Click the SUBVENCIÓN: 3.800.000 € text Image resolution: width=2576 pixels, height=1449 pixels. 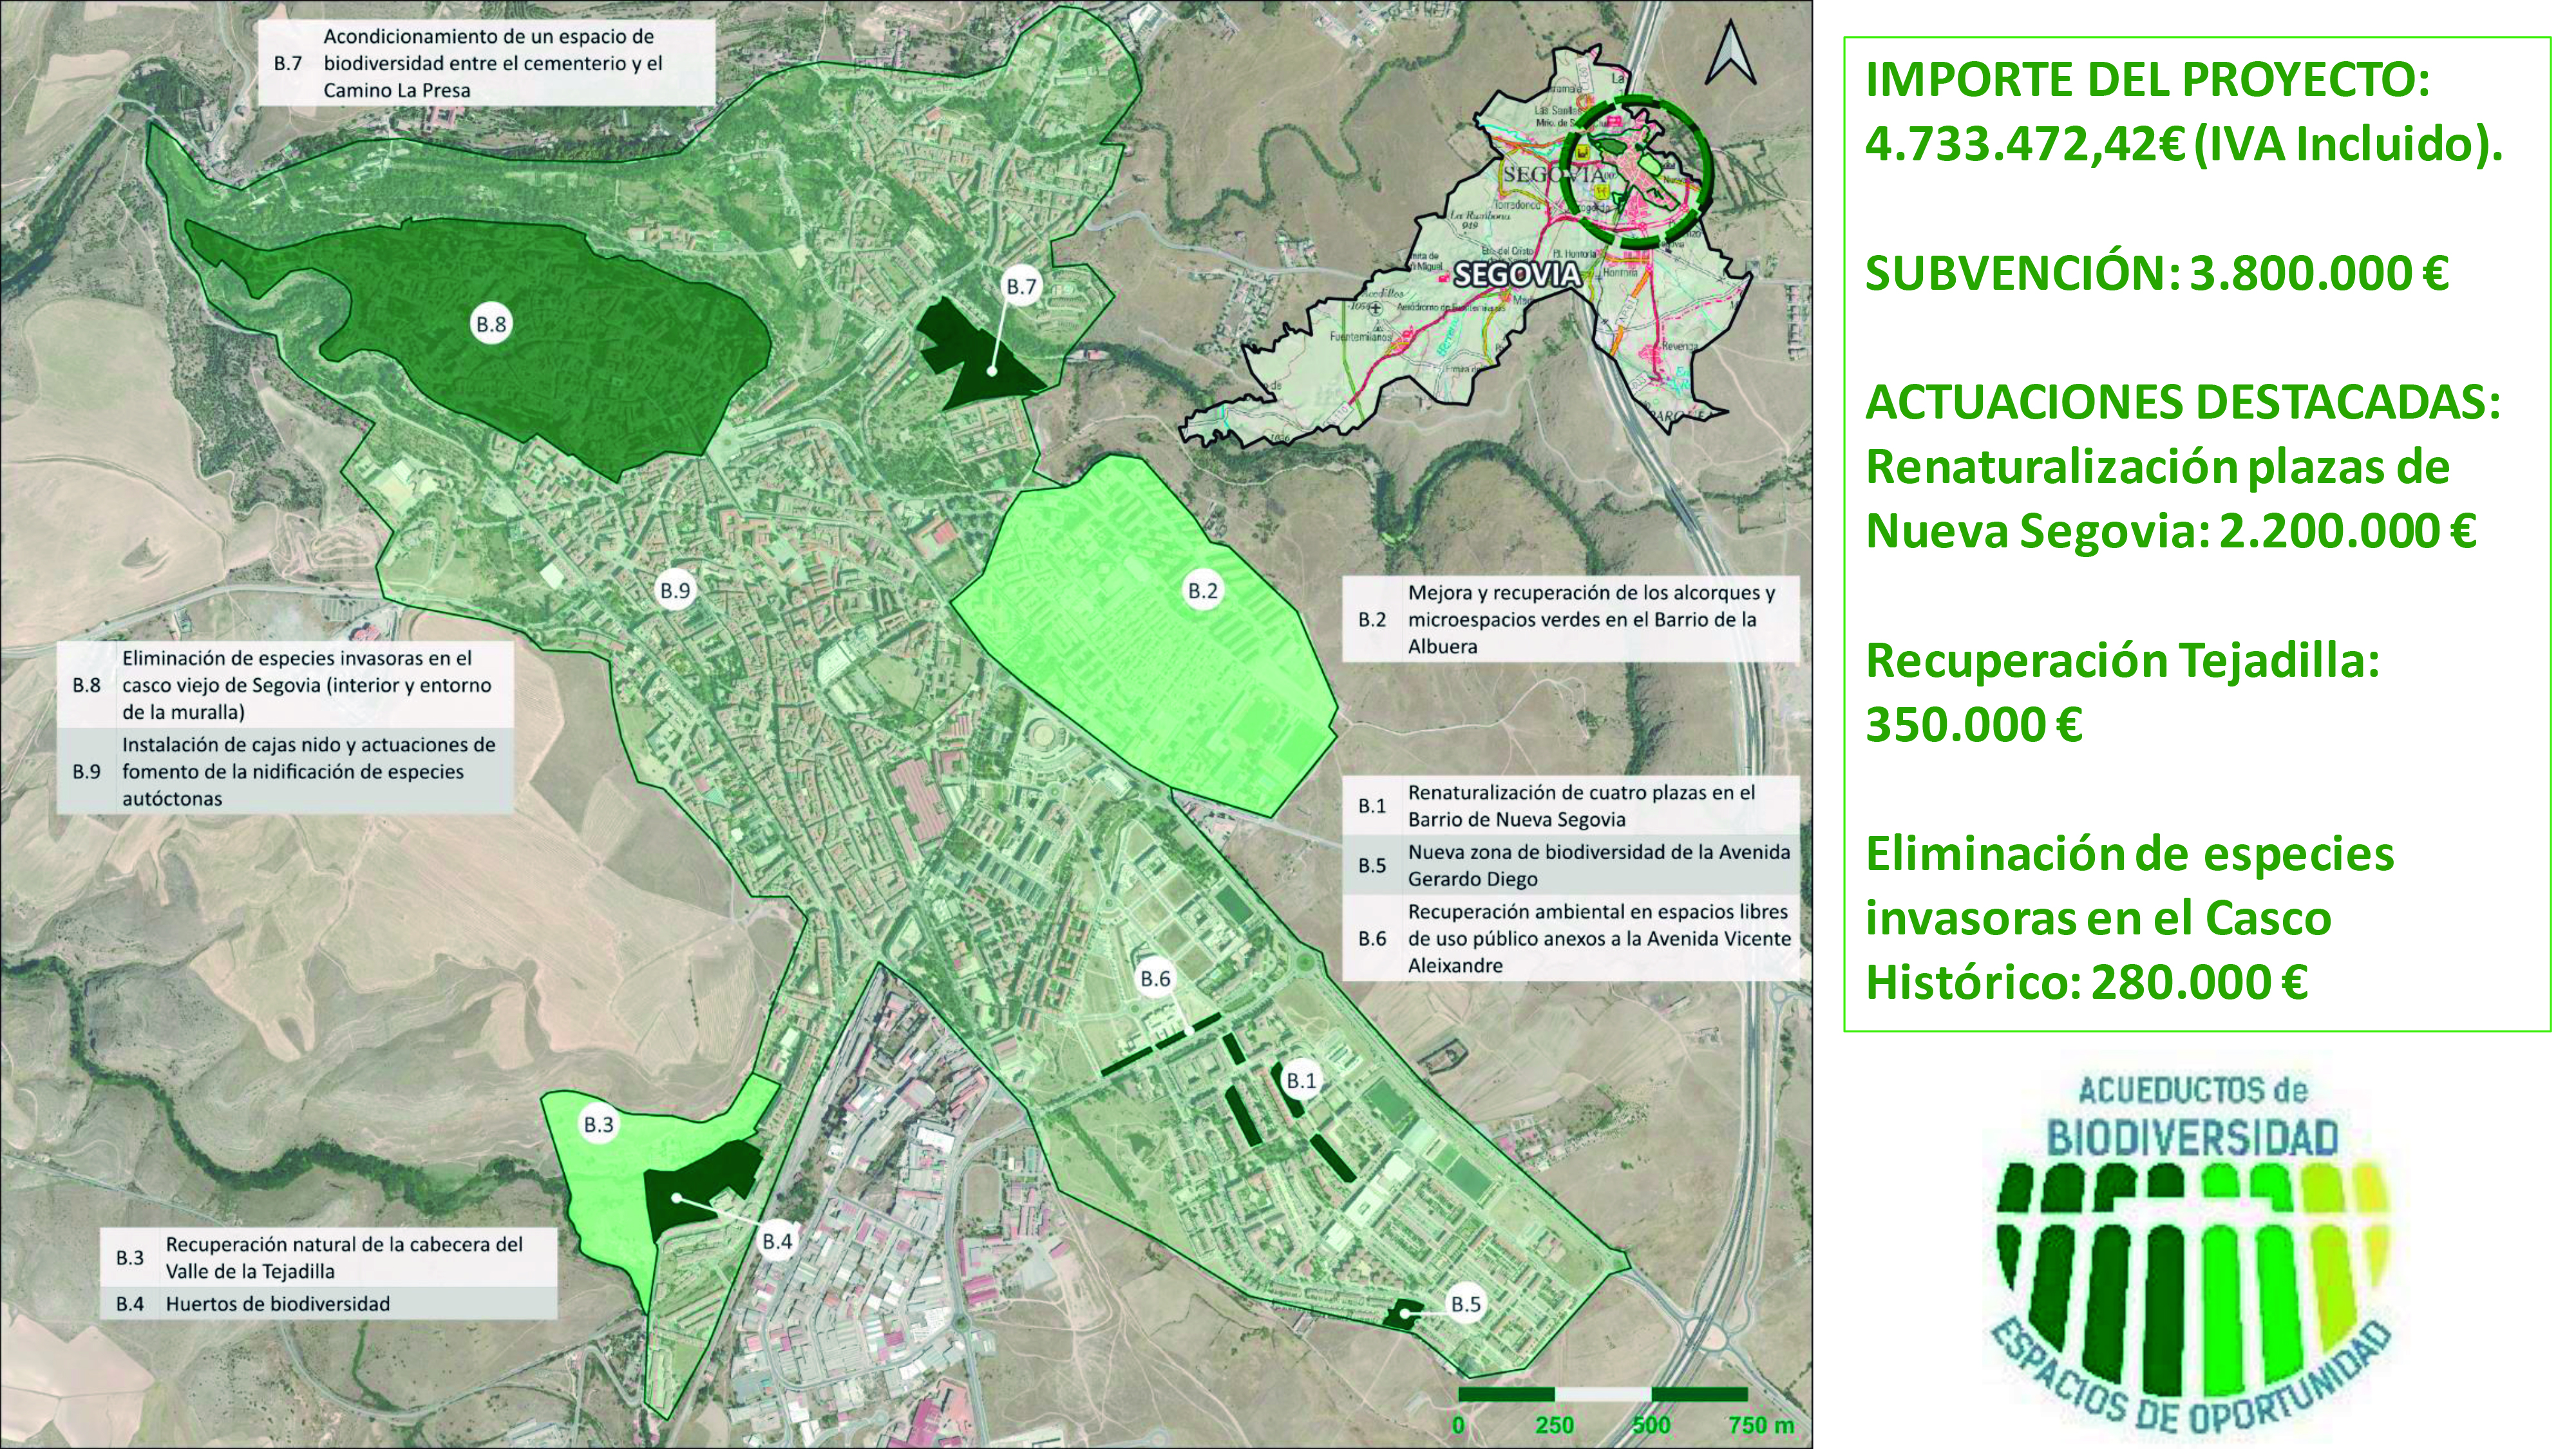pyautogui.click(x=2157, y=273)
